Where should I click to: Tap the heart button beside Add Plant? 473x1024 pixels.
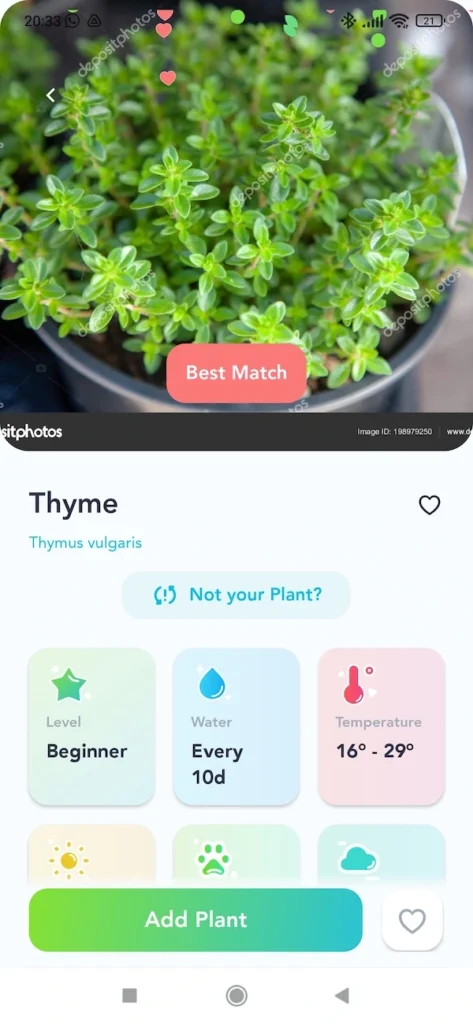(412, 920)
